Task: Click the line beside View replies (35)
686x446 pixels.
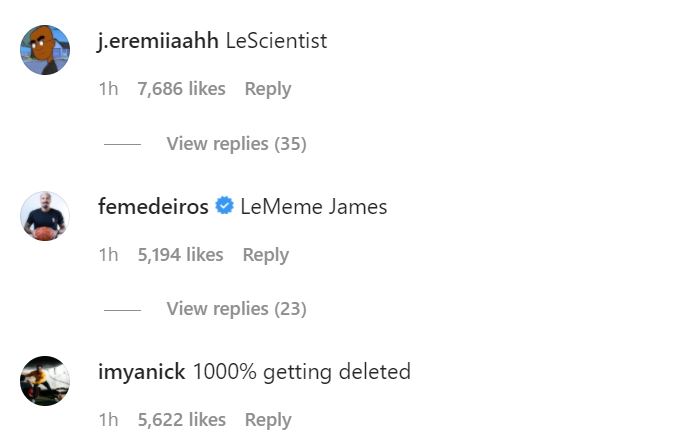Action: click(122, 144)
